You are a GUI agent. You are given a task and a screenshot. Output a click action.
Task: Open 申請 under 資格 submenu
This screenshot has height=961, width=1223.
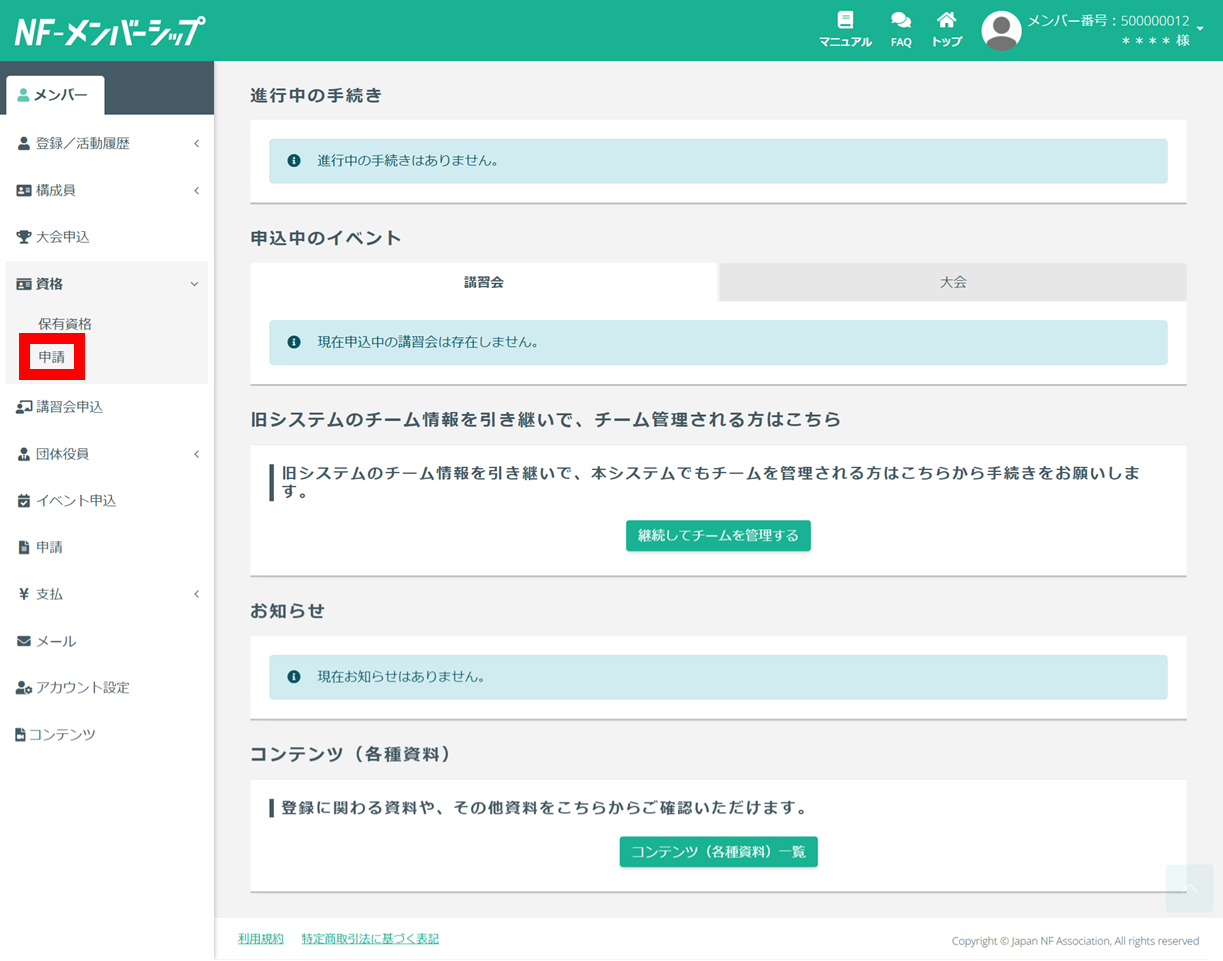click(x=51, y=357)
